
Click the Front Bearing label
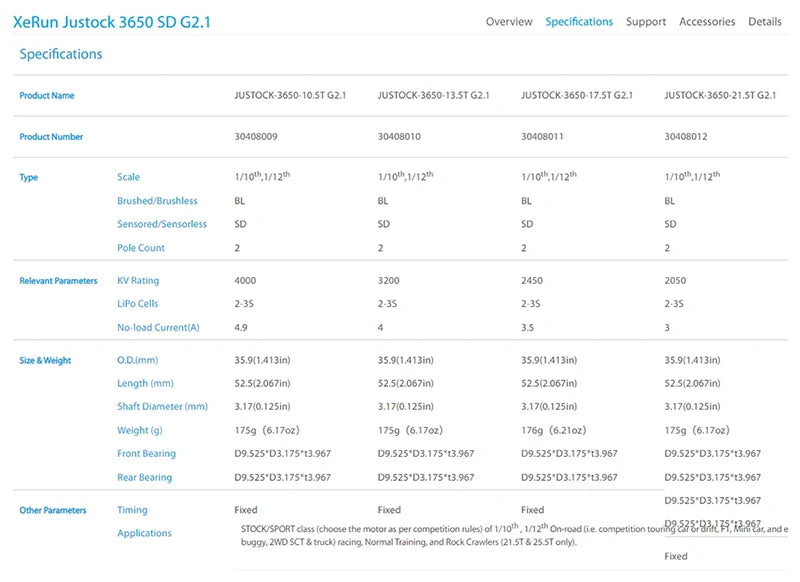146,453
